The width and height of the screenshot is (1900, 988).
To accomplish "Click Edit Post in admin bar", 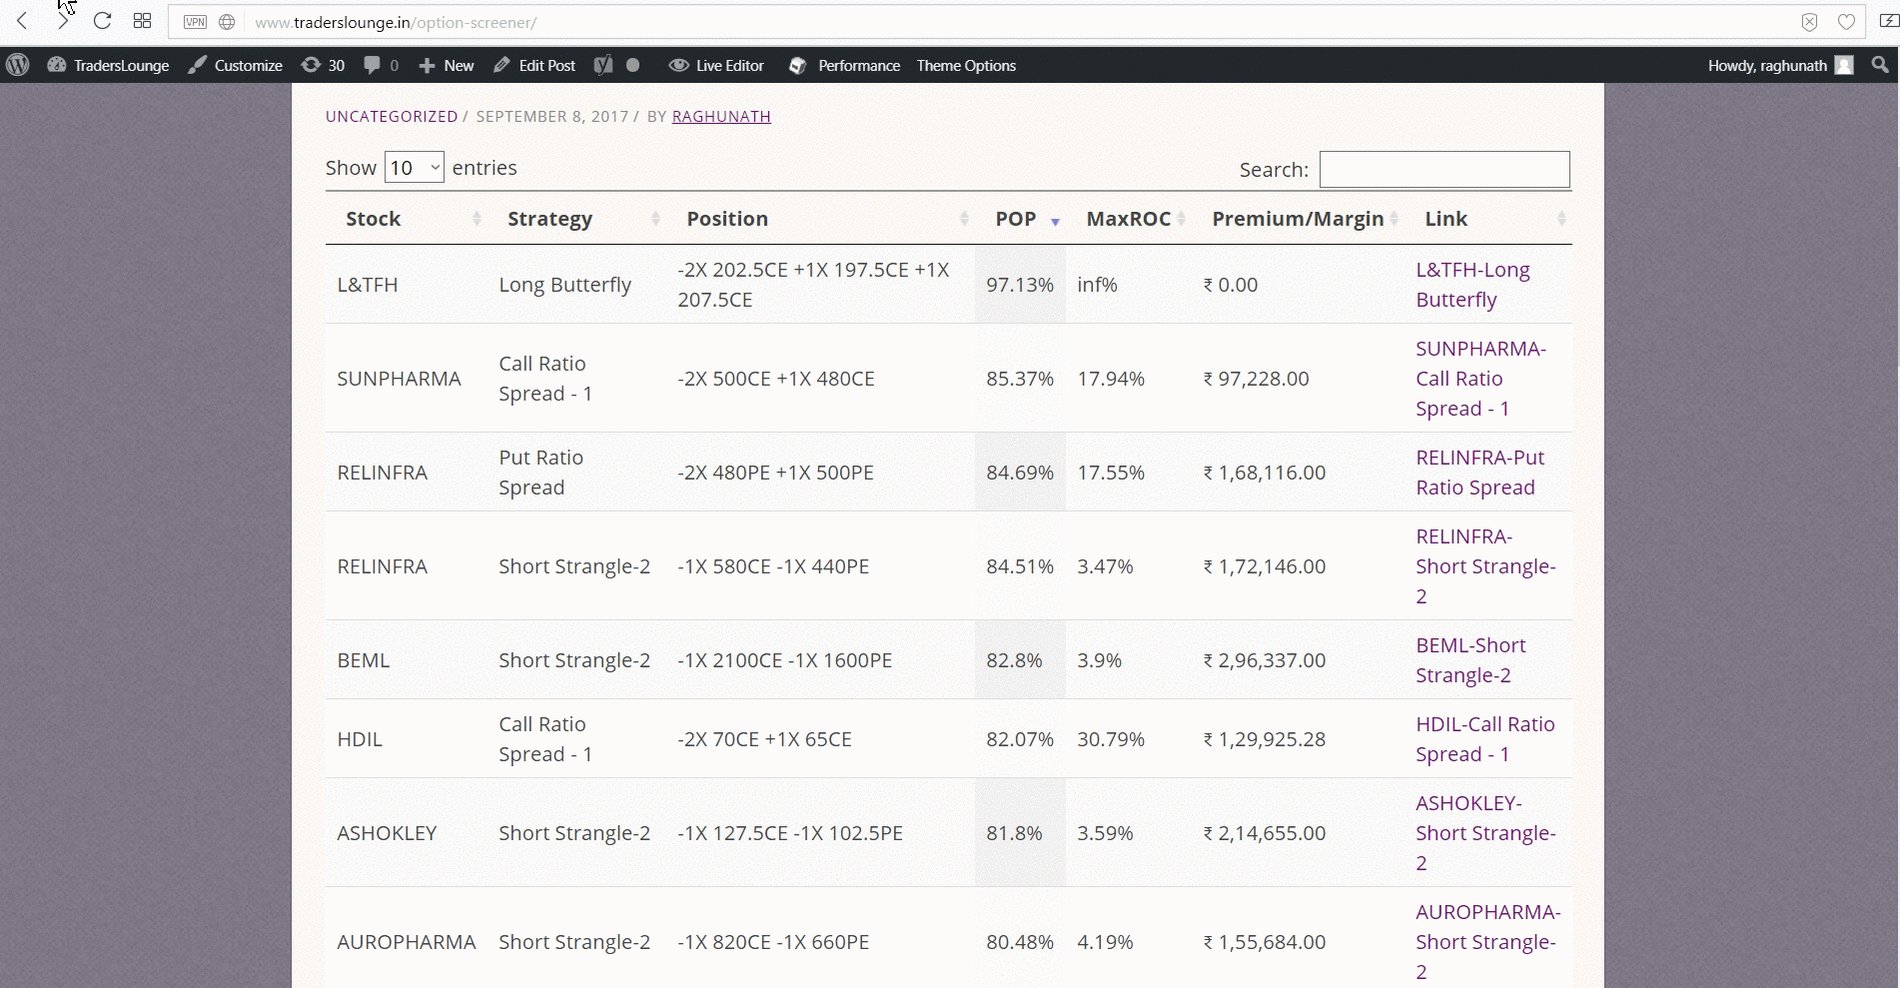I will pos(534,65).
